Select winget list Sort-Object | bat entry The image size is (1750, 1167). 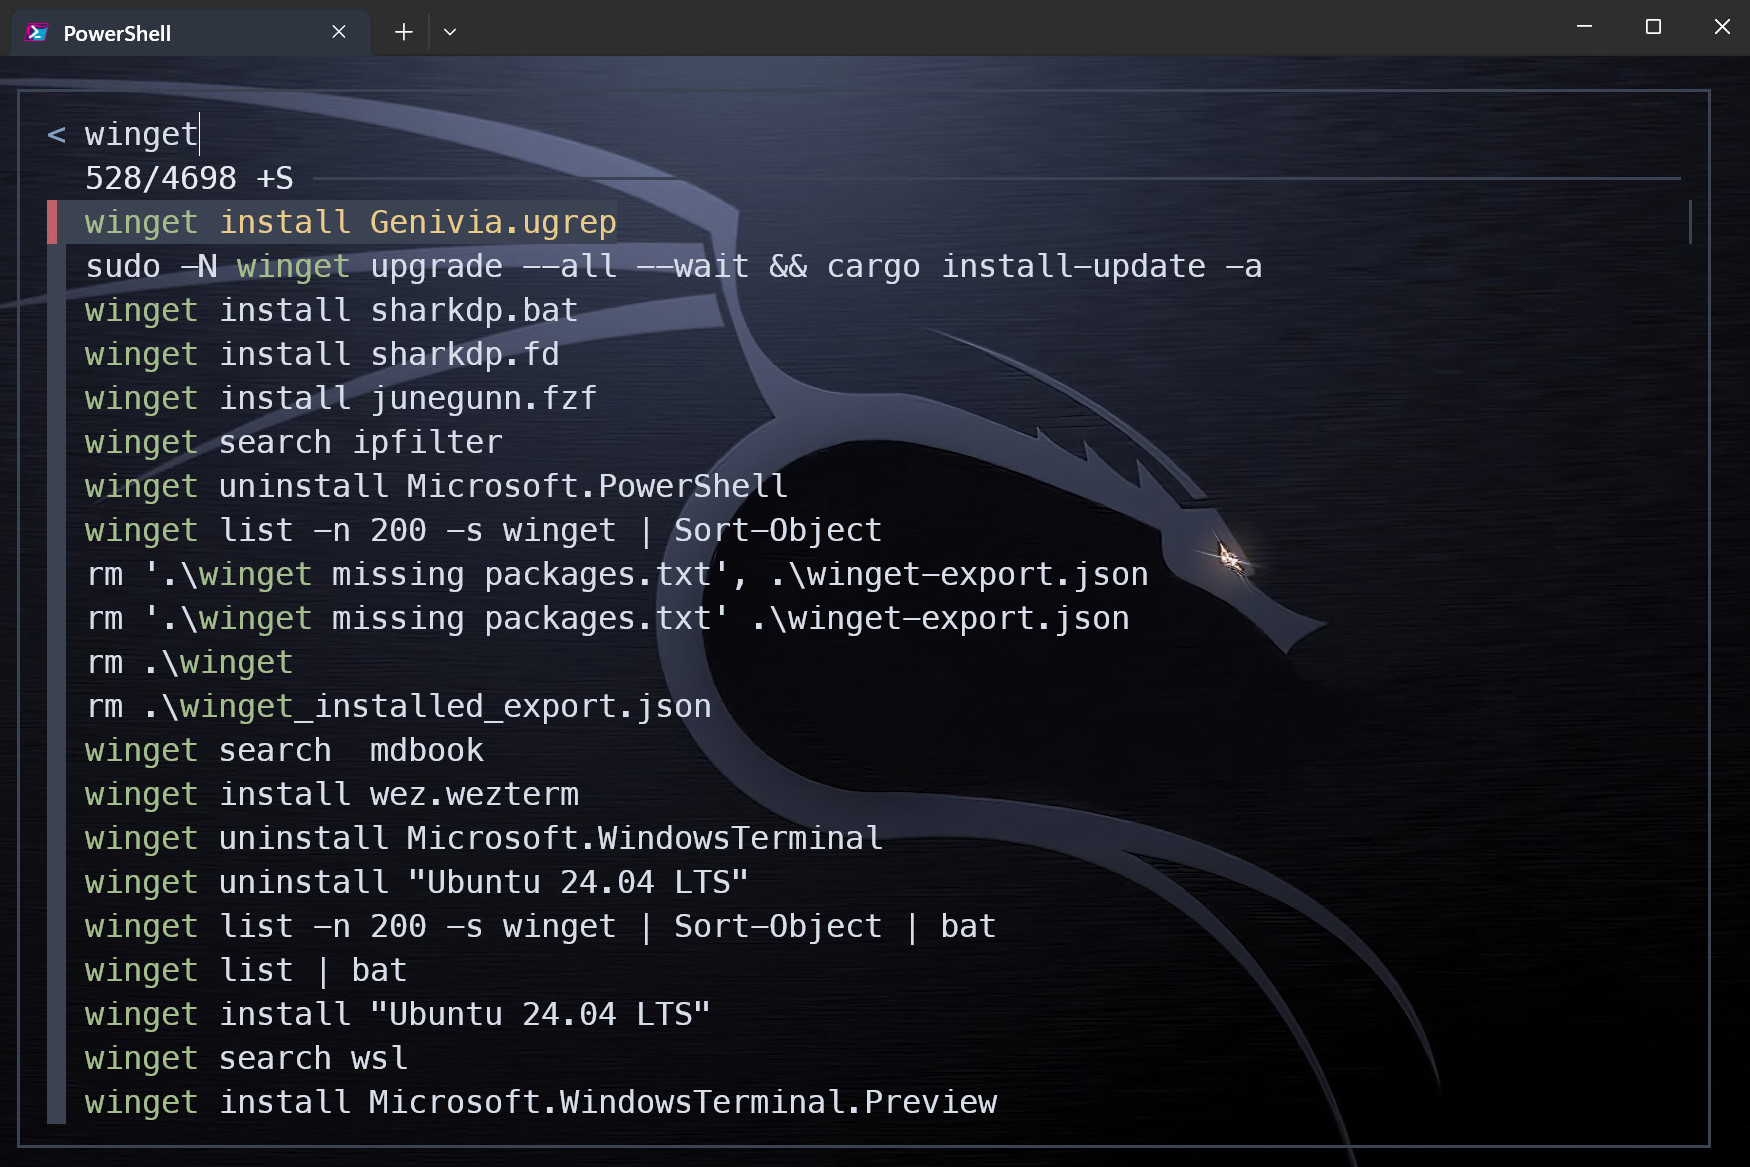pos(541,926)
